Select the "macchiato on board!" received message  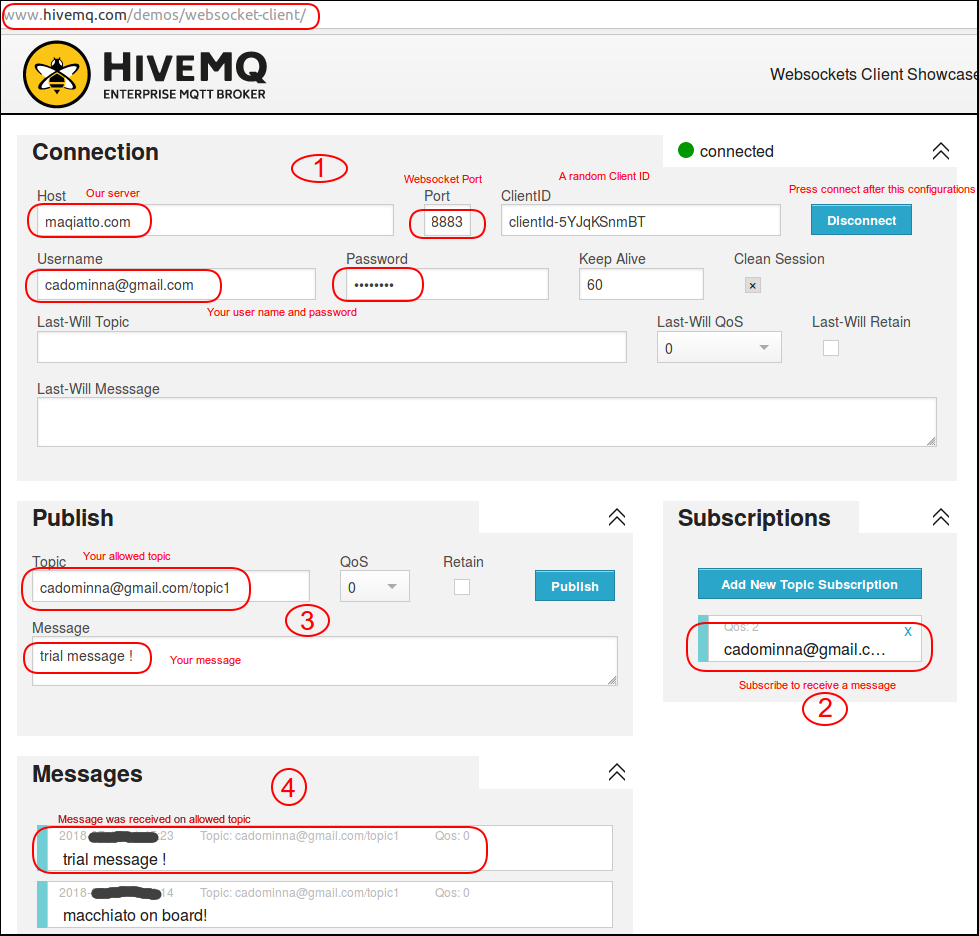(325, 905)
